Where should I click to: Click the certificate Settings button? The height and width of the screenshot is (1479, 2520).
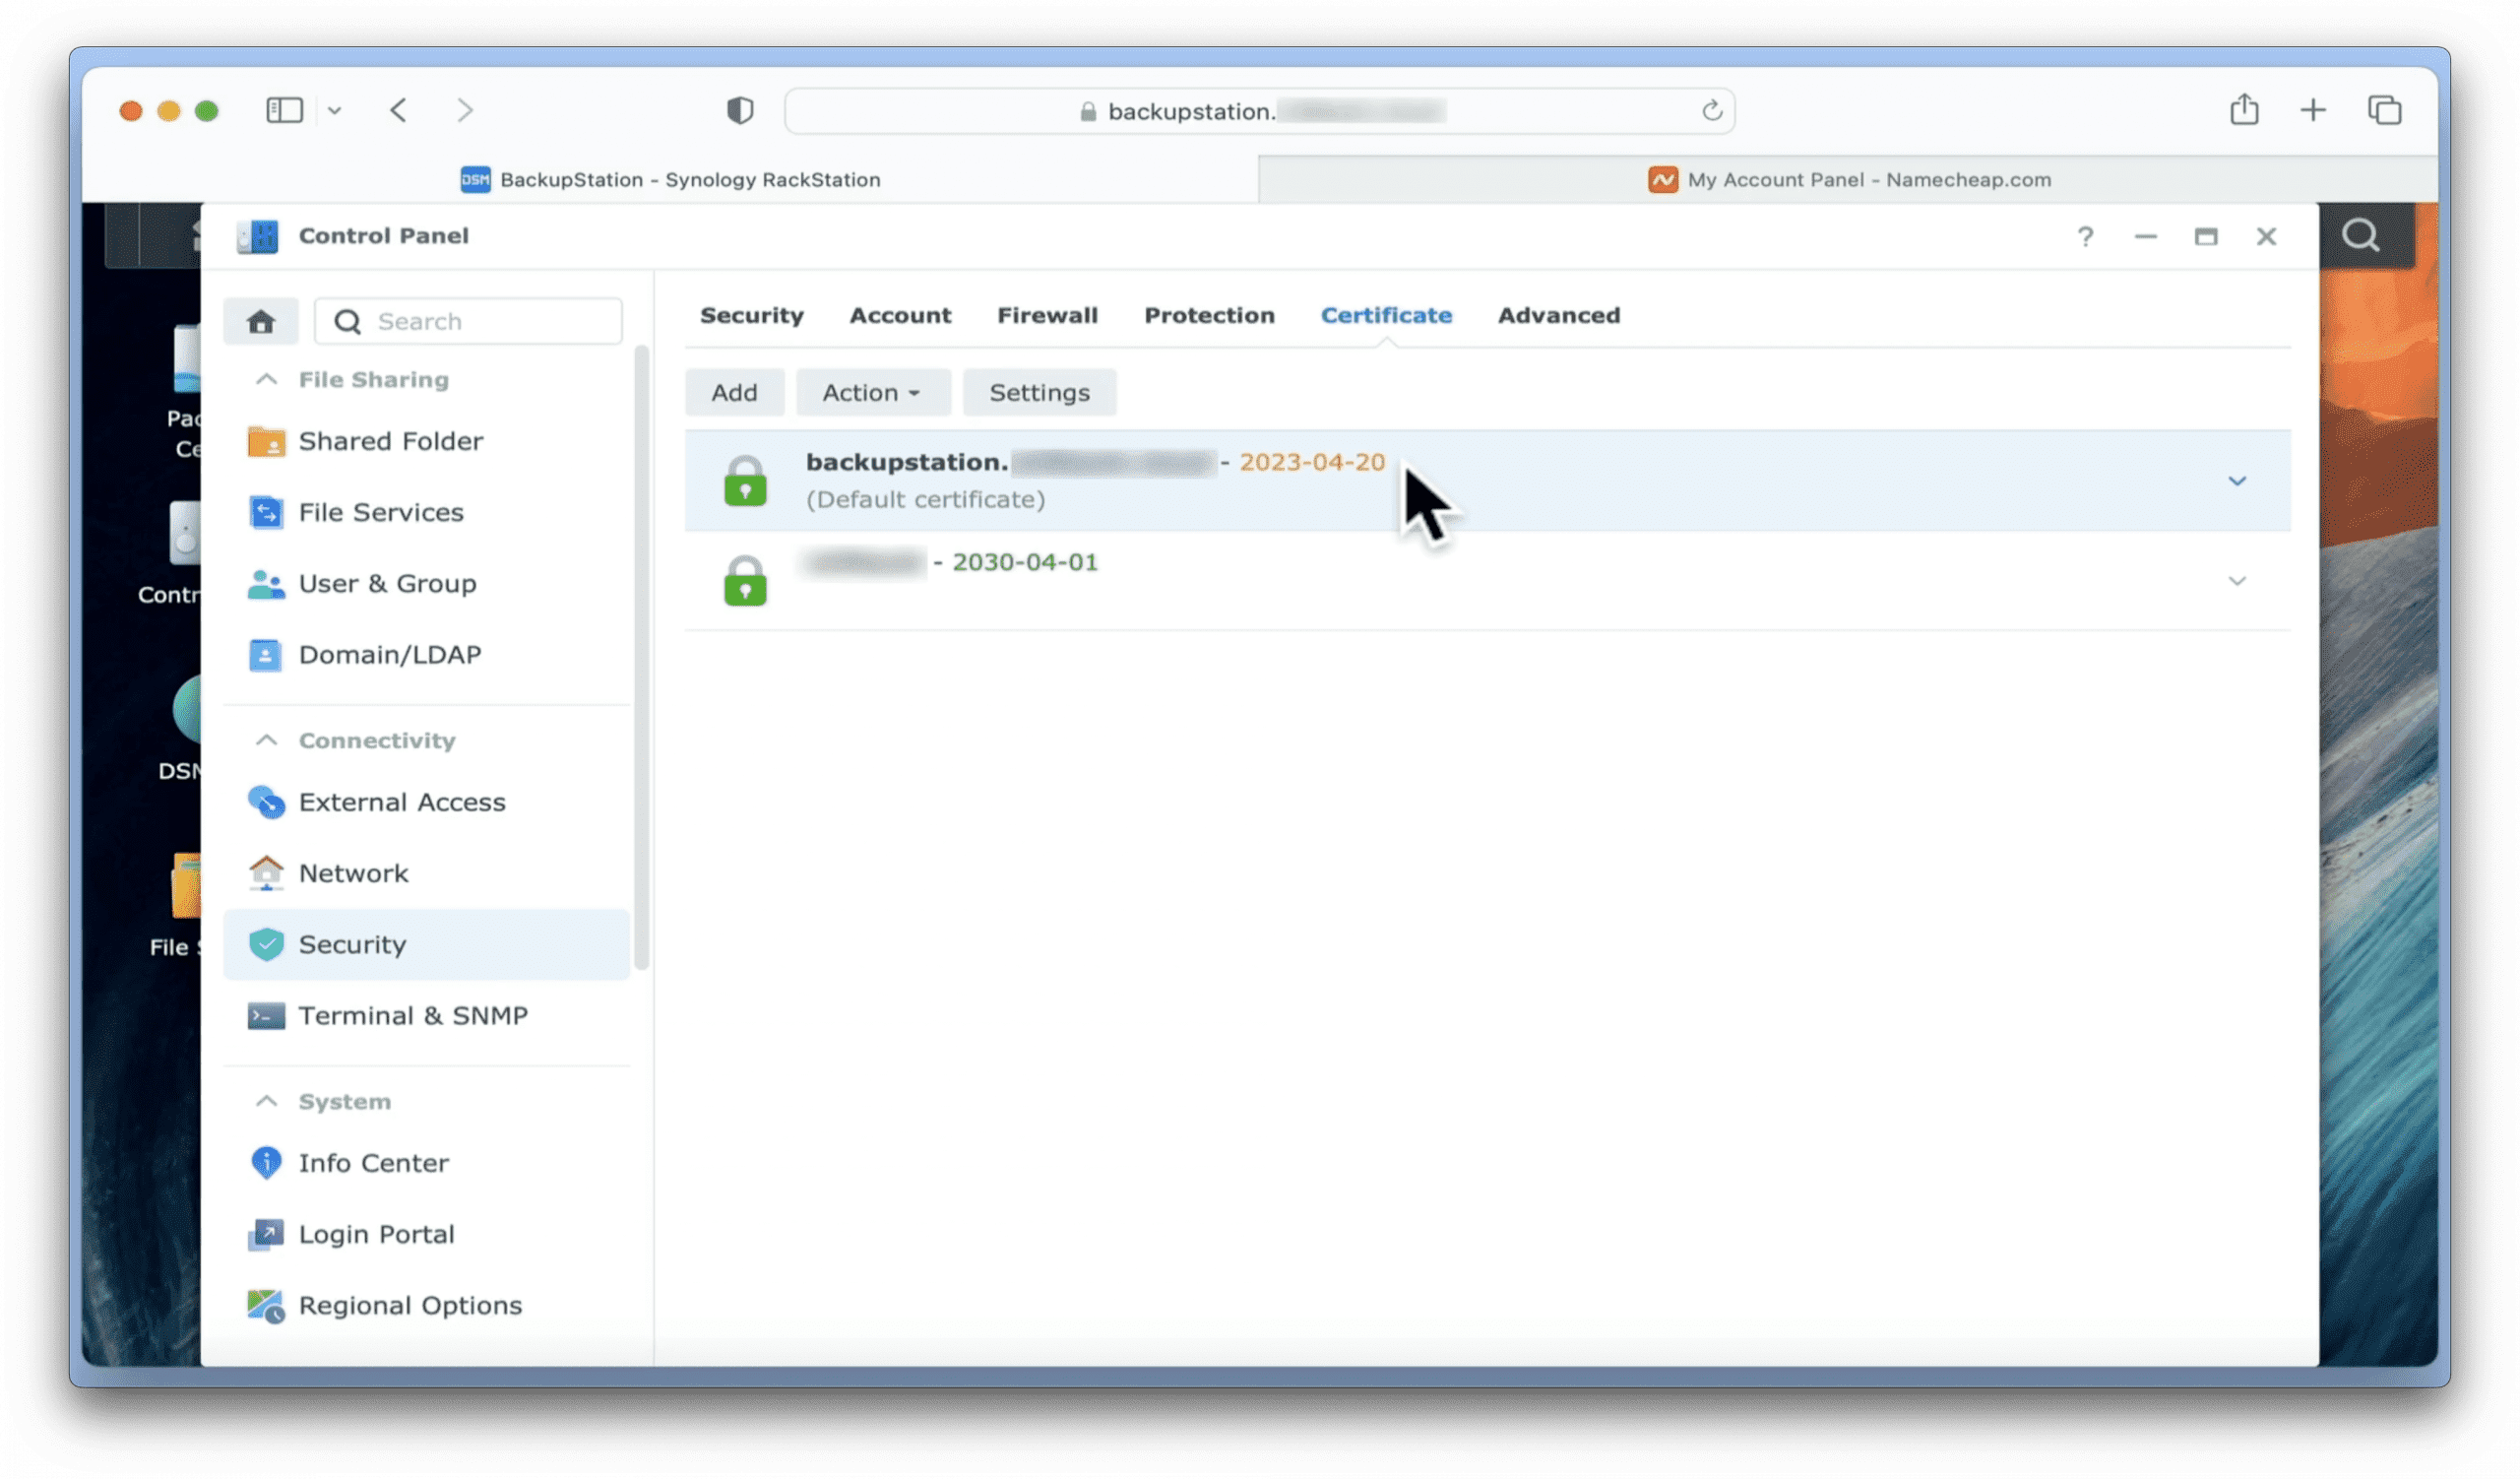point(1039,392)
